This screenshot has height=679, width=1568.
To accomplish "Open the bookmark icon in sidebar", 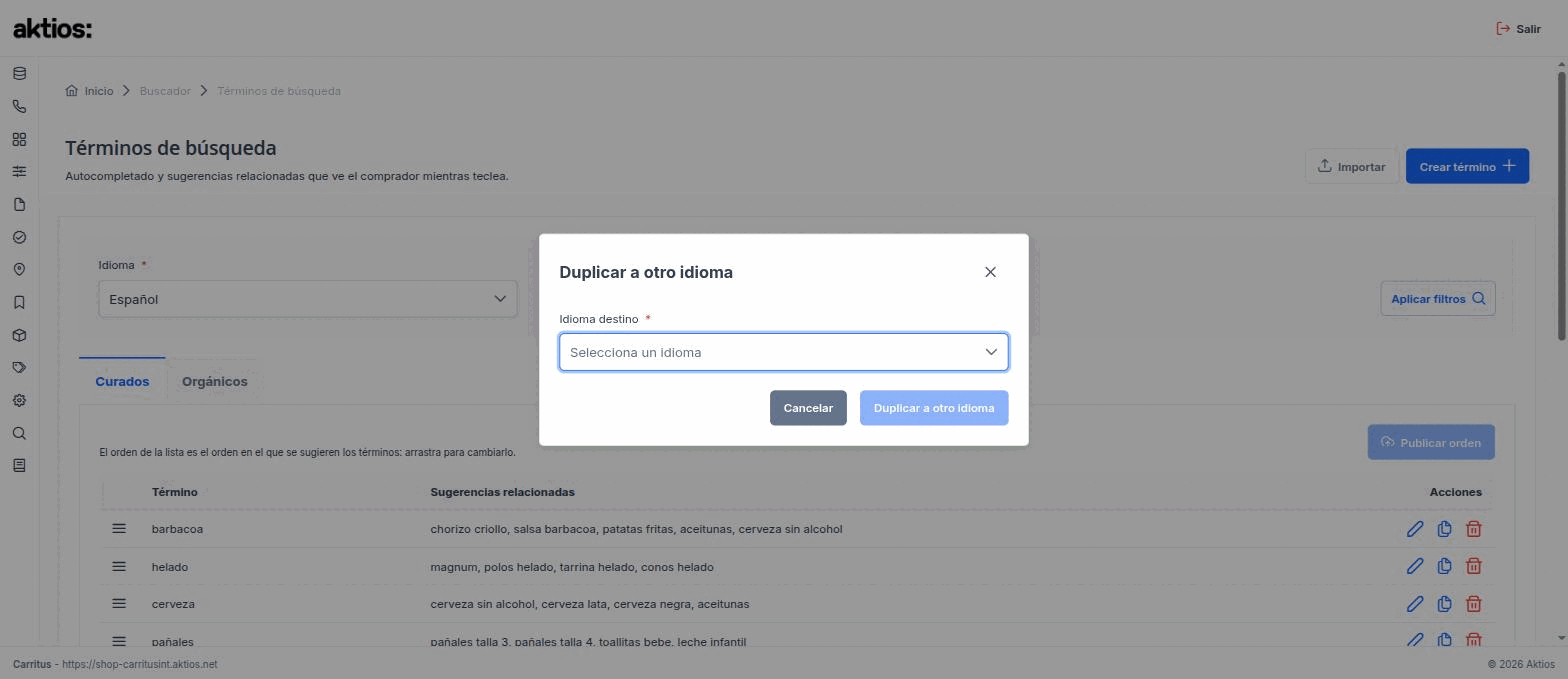I will pyautogui.click(x=19, y=303).
